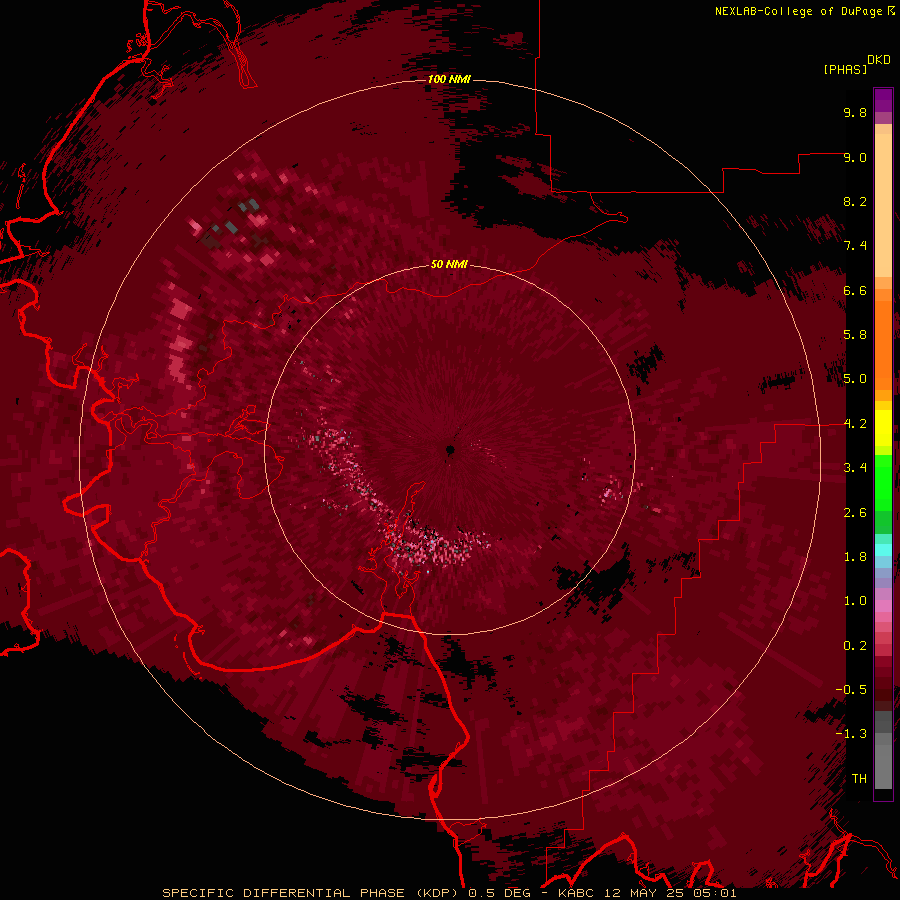The image size is (900, 900).
Task: Select the 6.6 value on color scale
Action: click(855, 290)
